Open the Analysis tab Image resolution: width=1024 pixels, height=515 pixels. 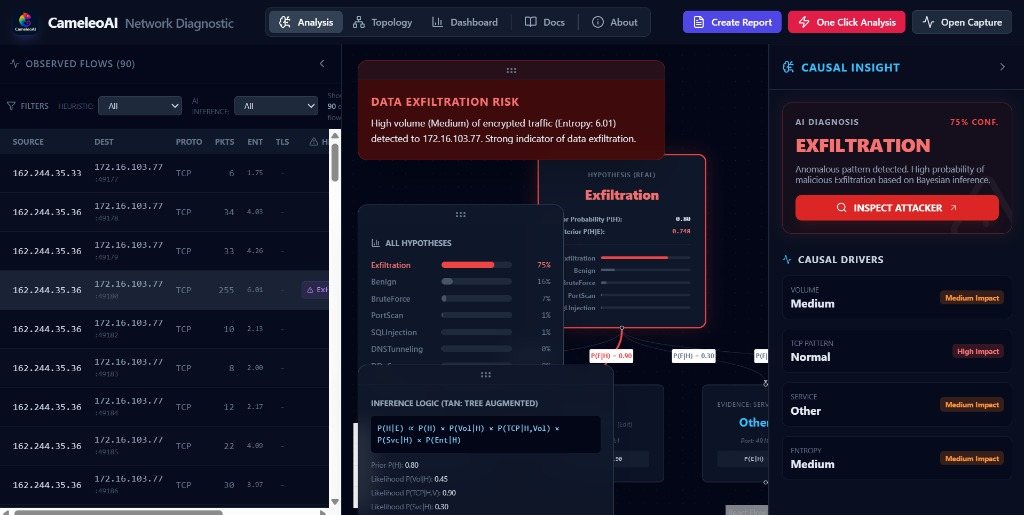(x=306, y=22)
